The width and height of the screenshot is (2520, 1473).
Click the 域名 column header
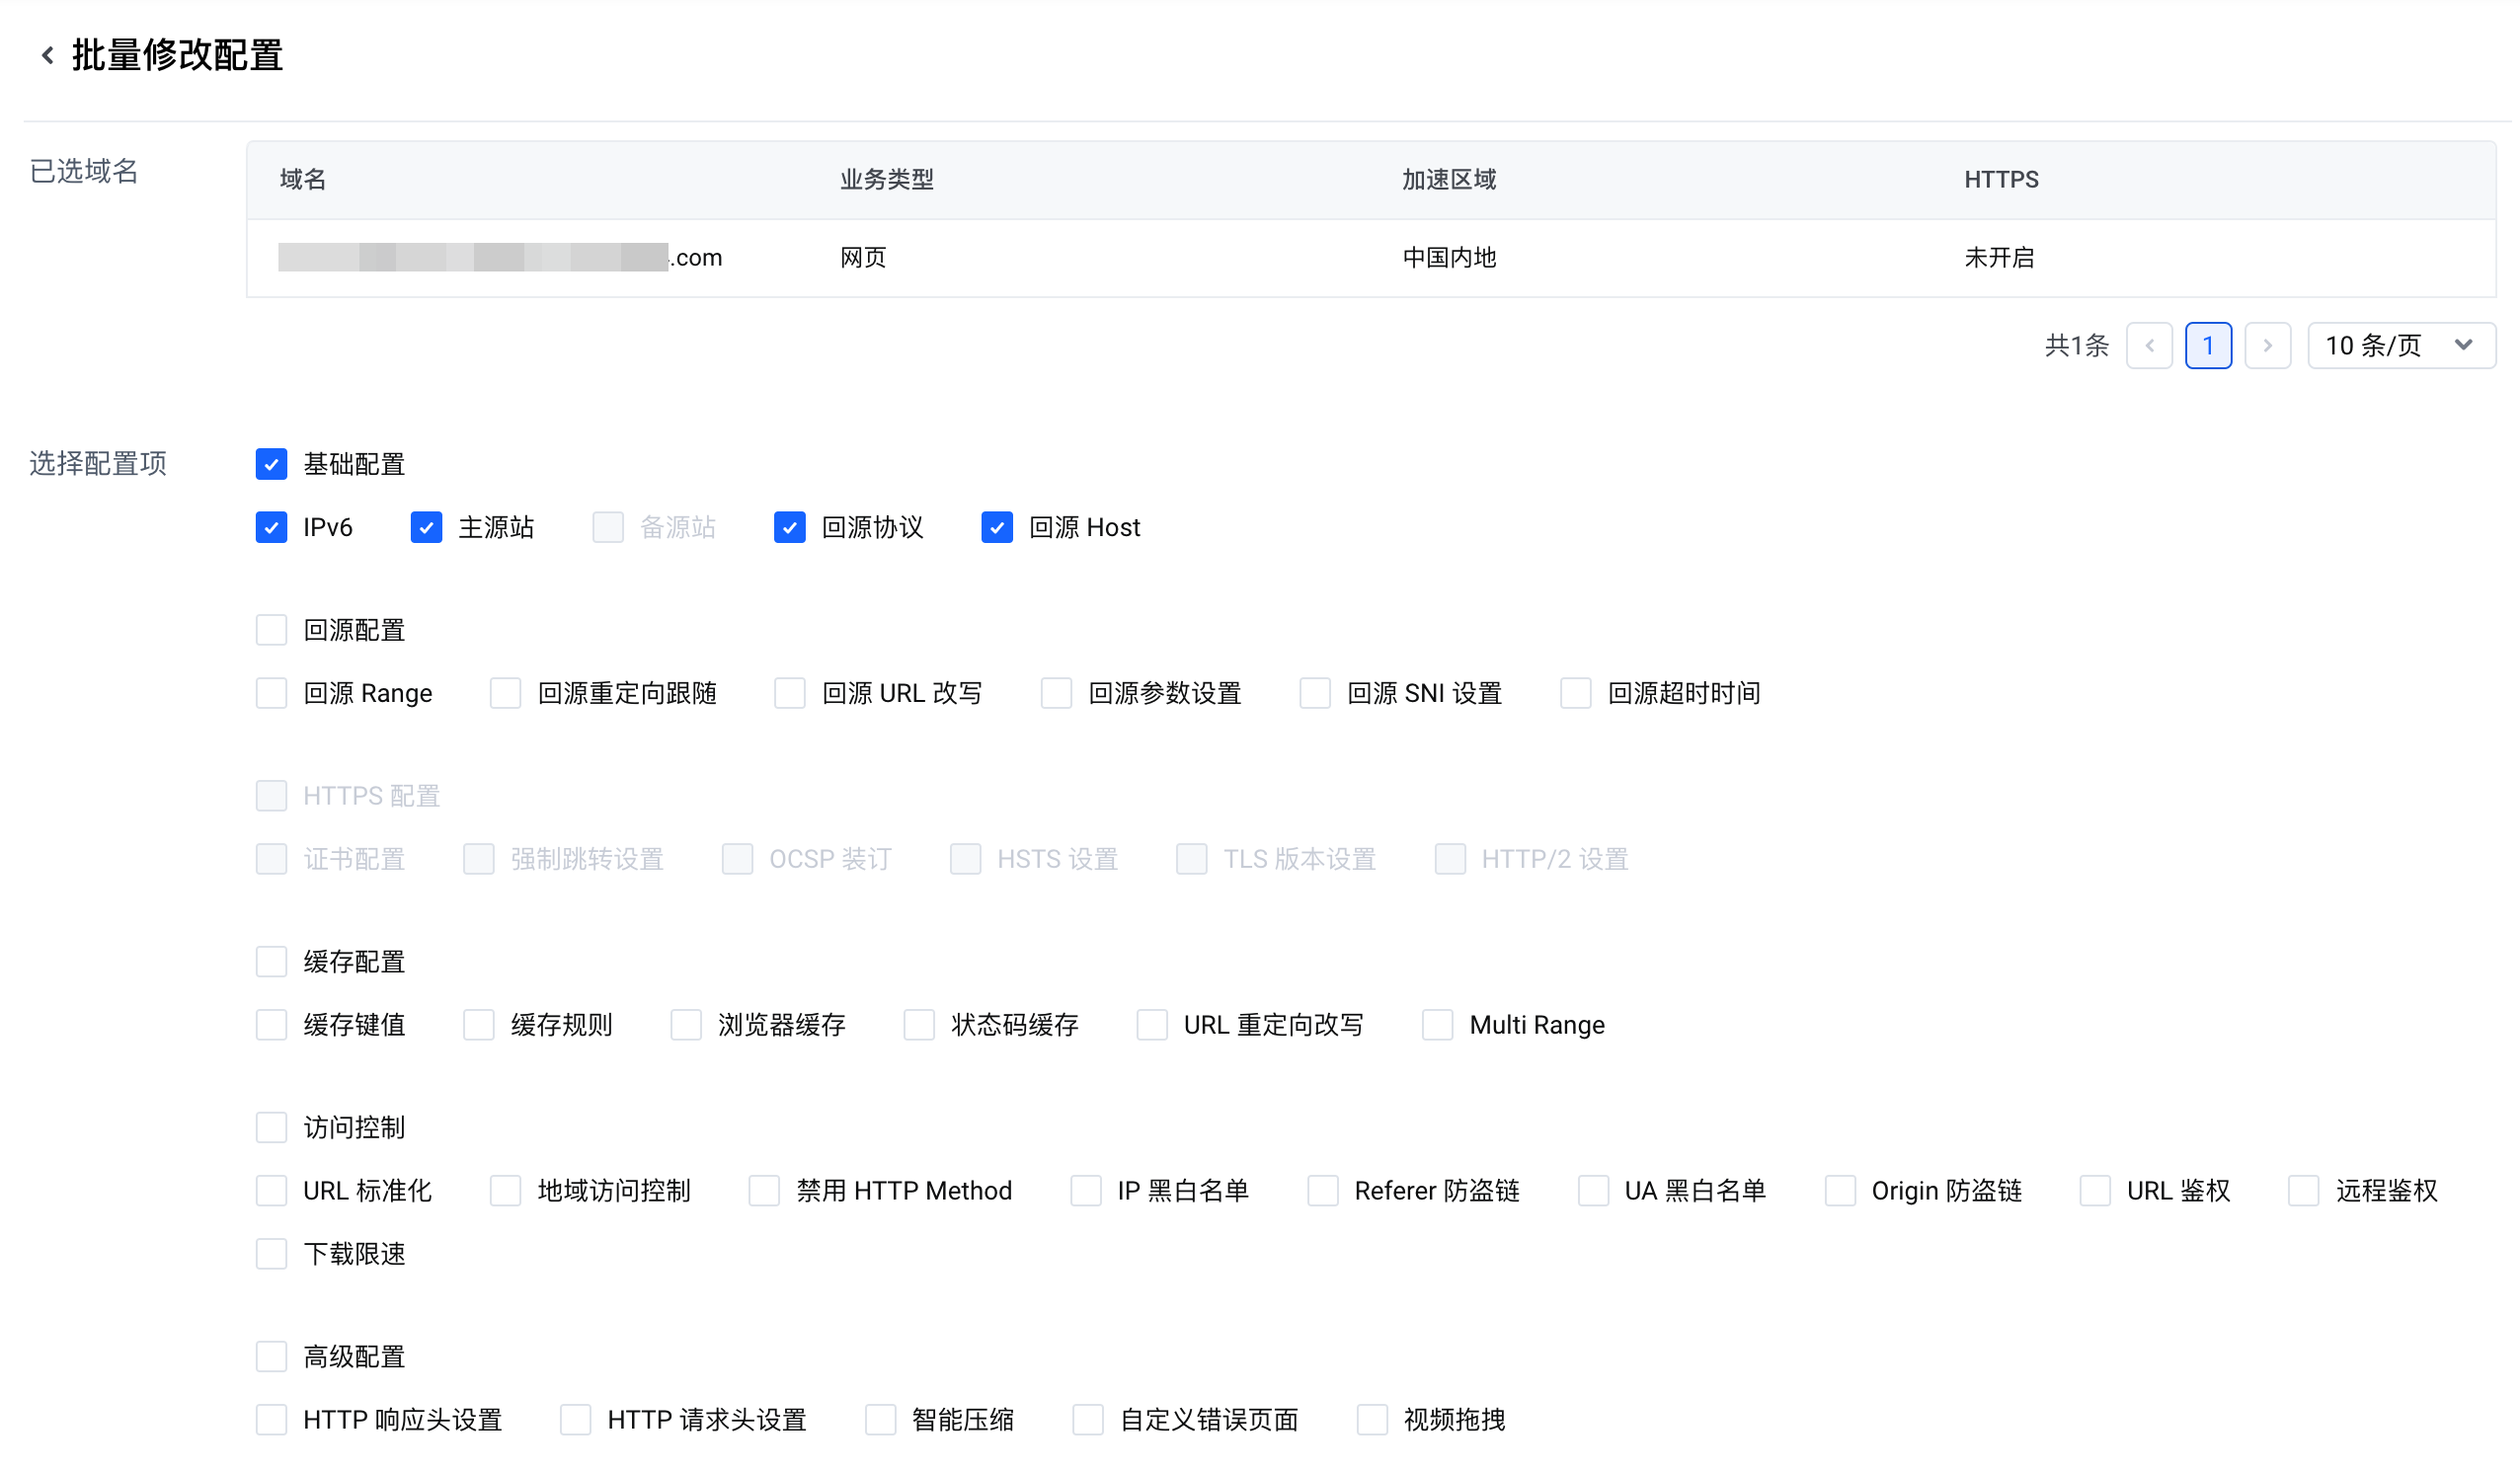coord(303,180)
